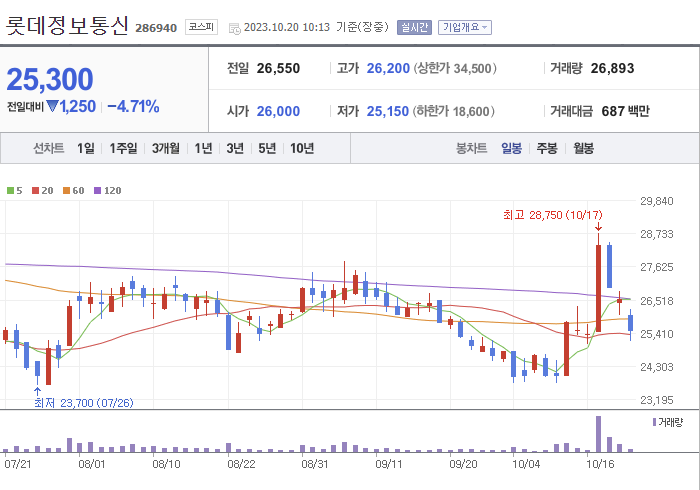Click the tallest volume bar near 10/16
The width and height of the screenshot is (700, 490).
click(x=598, y=434)
